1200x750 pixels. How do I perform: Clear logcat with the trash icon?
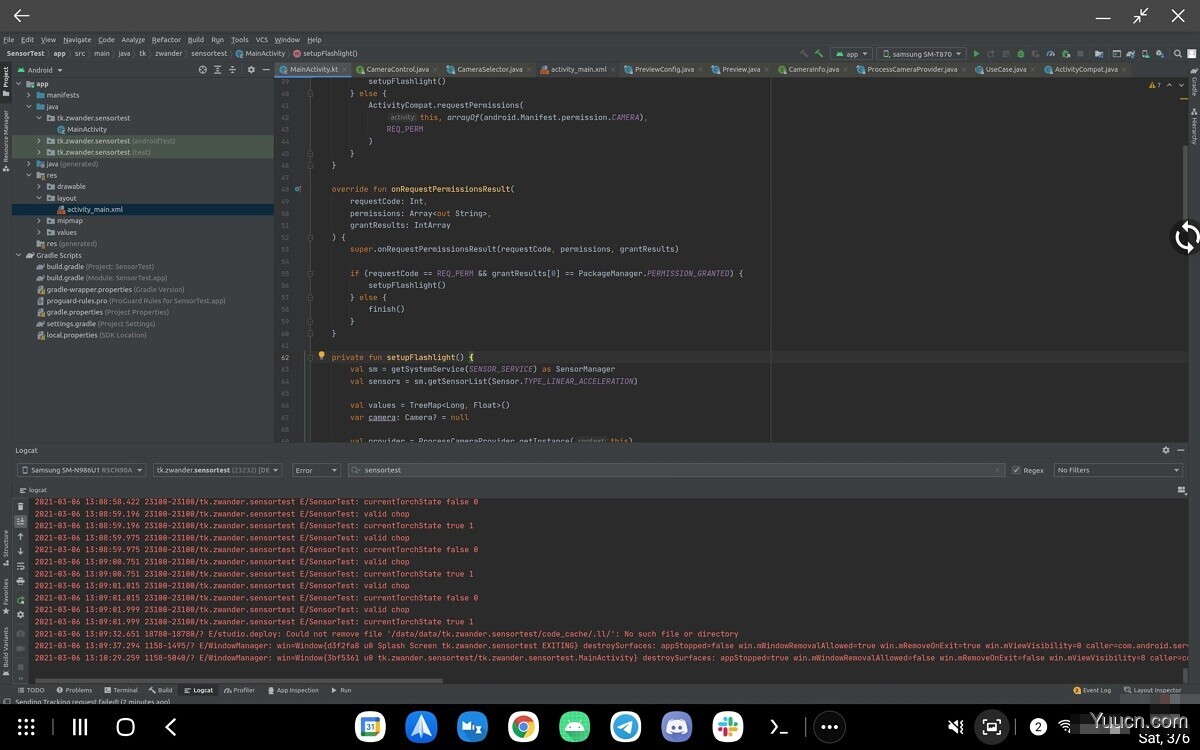20,507
